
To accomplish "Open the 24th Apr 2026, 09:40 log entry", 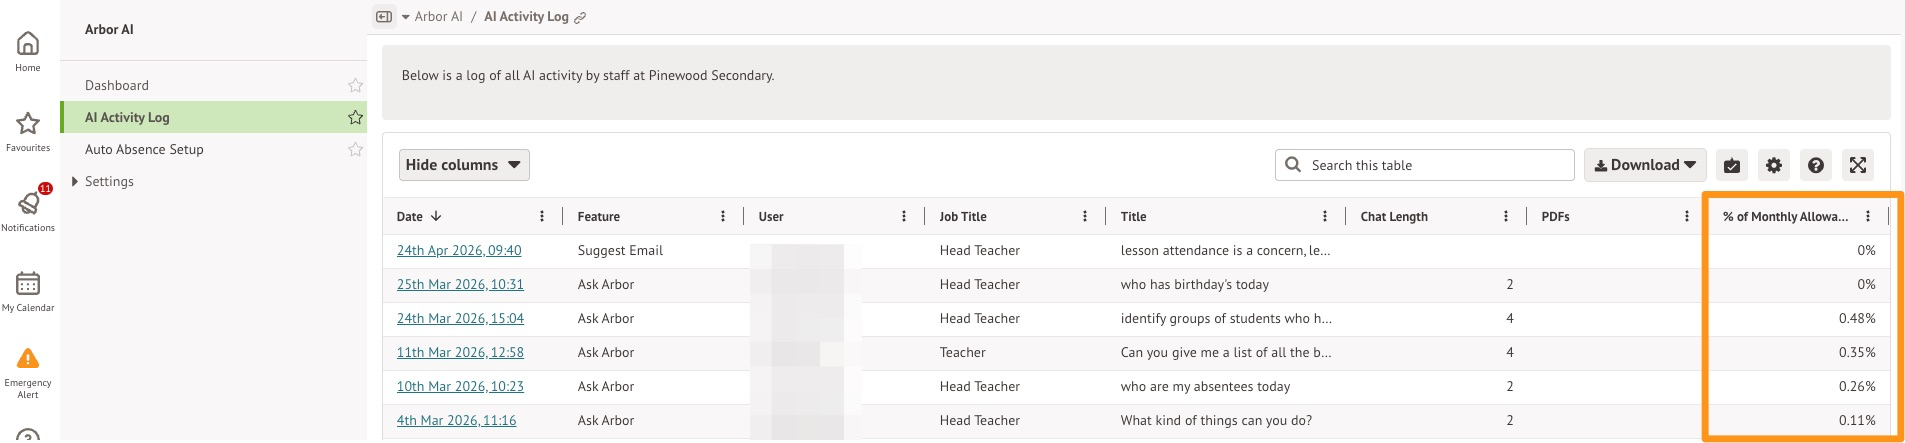I will coord(459,251).
